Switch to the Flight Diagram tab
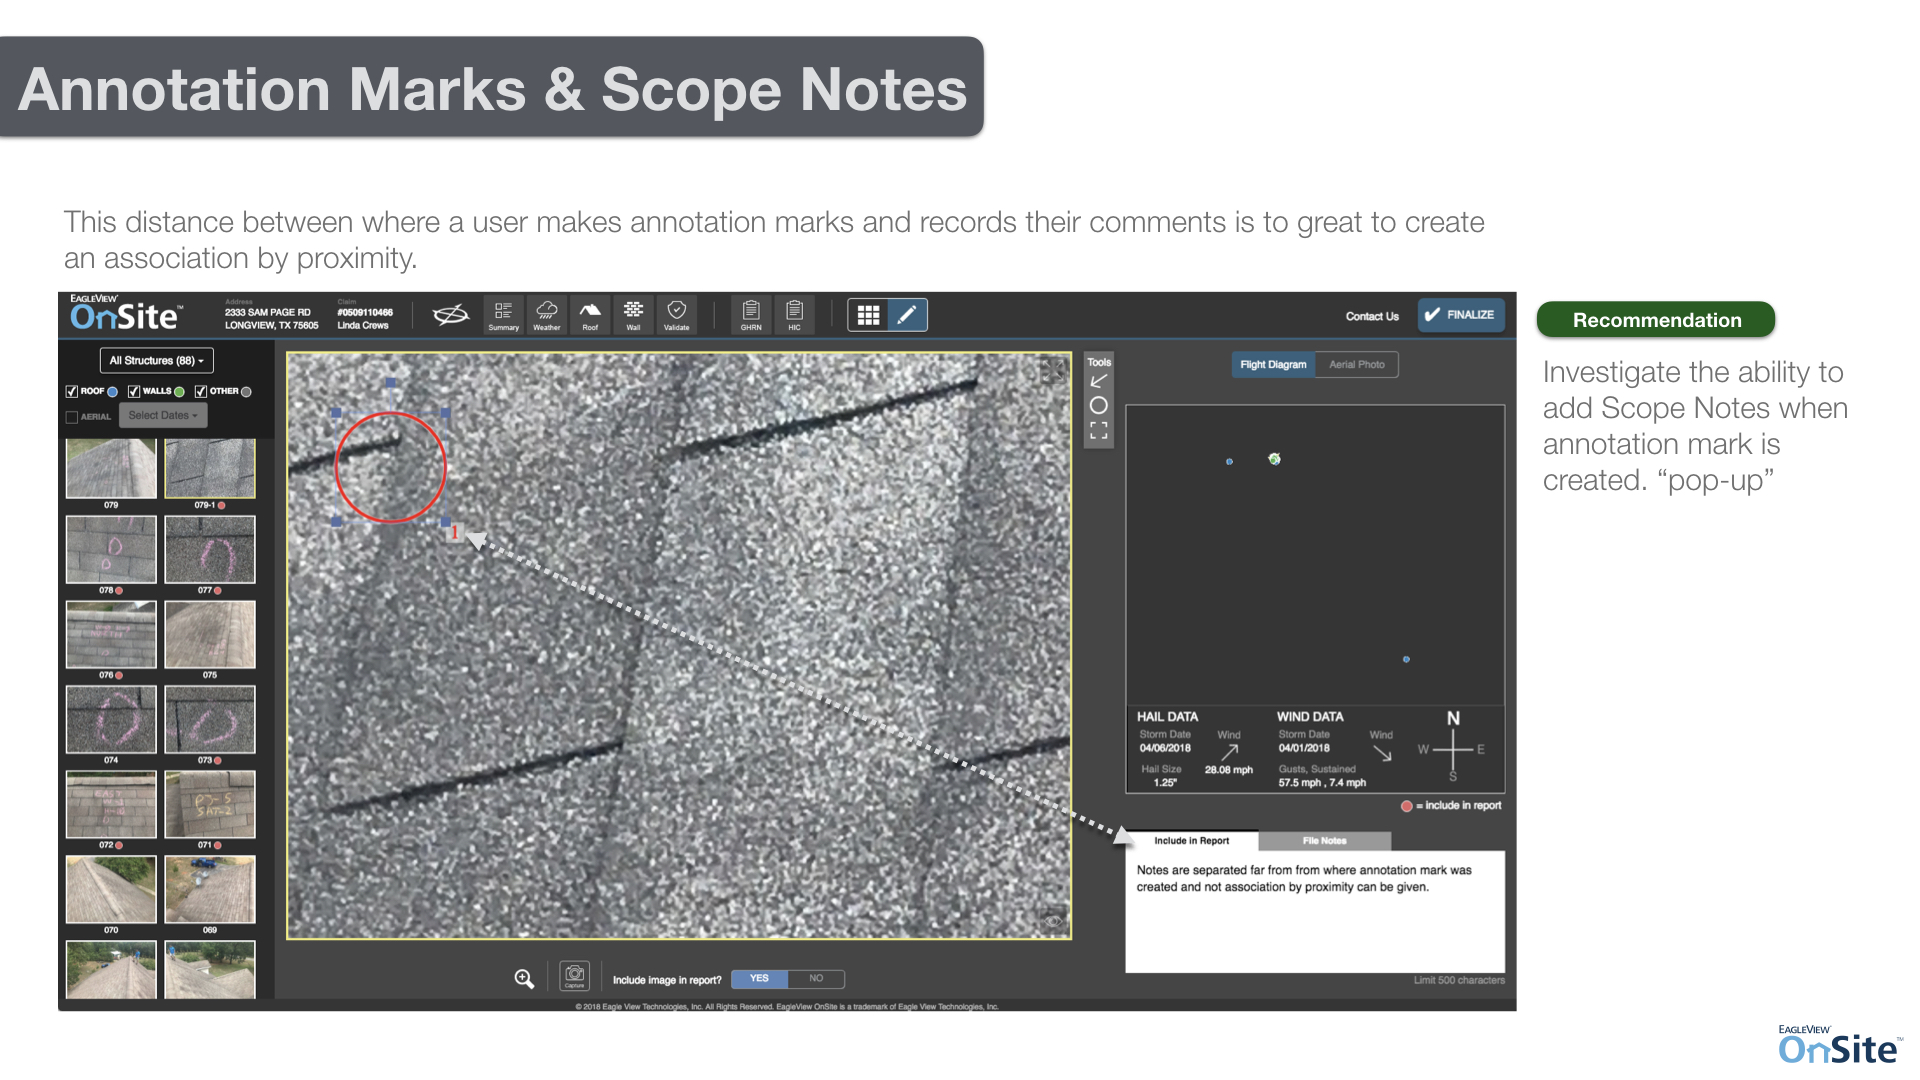 tap(1273, 365)
